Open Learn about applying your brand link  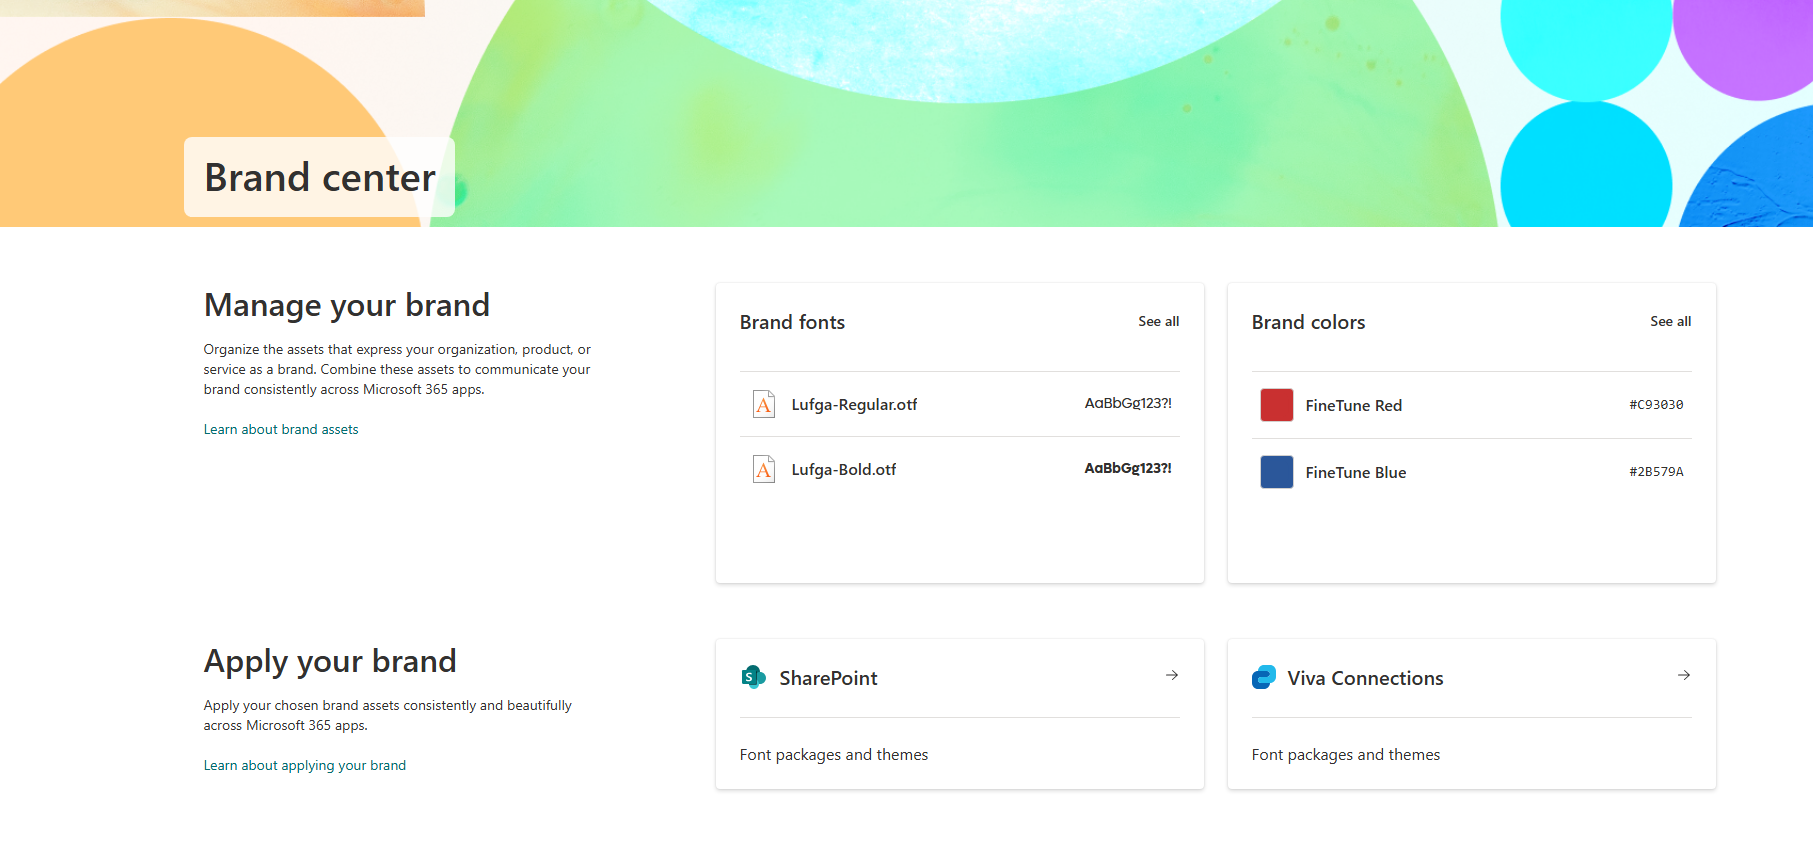305,765
